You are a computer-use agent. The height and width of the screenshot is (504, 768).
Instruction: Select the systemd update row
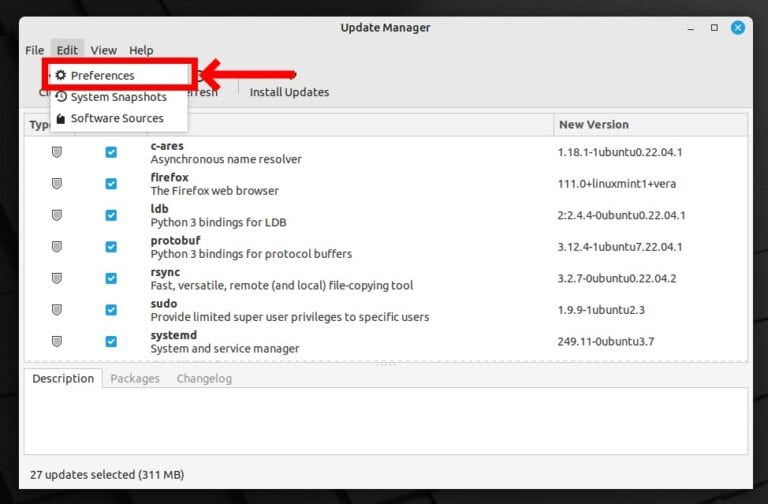tap(350, 341)
